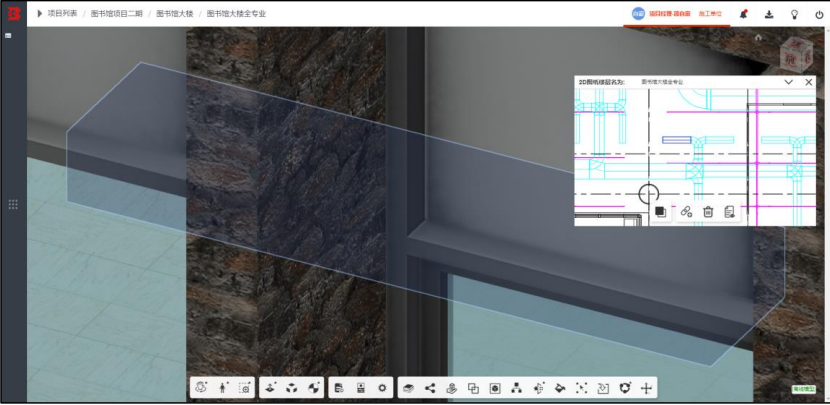Click the document view icon in 2D panel
The image size is (830, 405).
[x=729, y=212]
